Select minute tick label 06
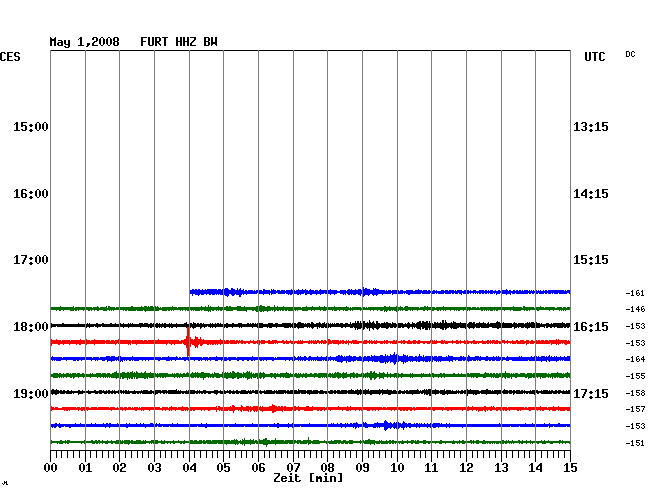 click(258, 468)
